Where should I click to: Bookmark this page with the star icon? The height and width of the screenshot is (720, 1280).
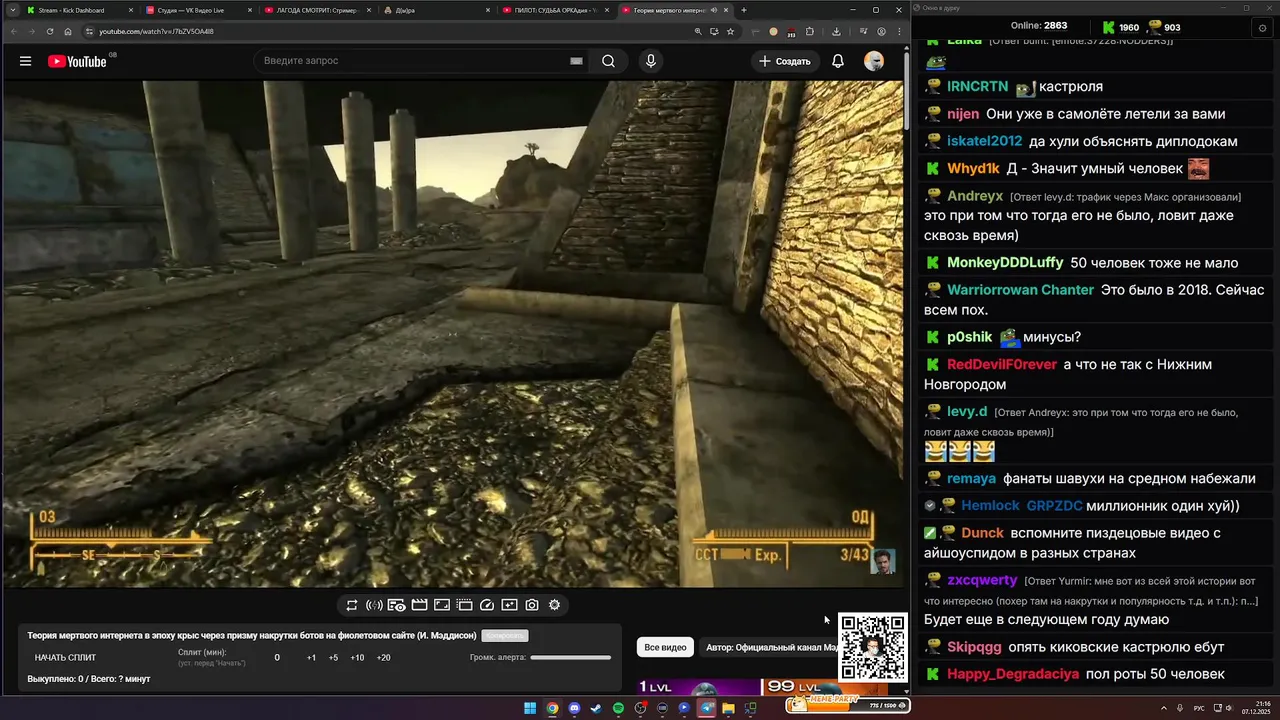tap(730, 31)
